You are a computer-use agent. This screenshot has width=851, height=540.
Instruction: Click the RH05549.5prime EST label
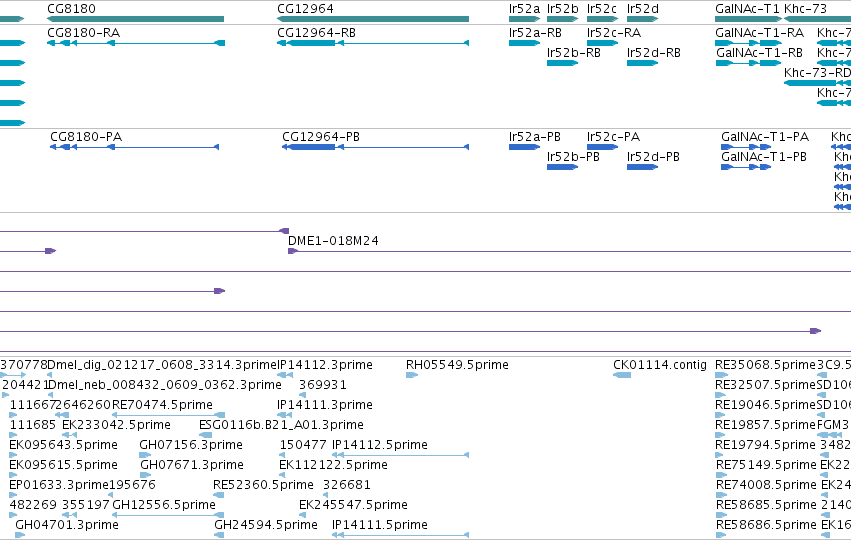457,365
